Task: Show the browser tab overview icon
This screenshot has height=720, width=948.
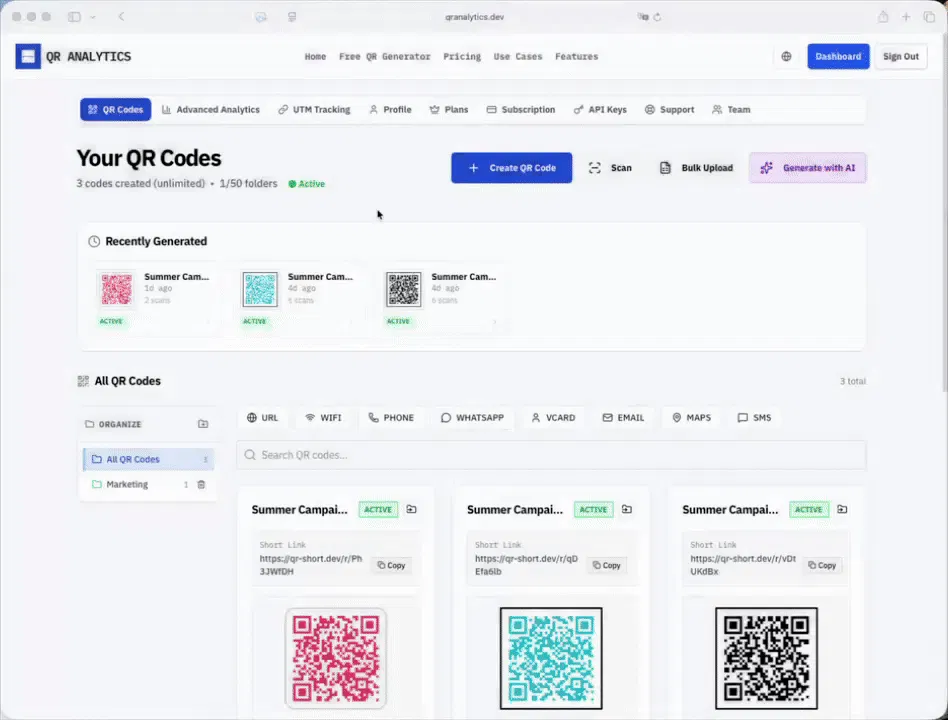Action: coord(929,17)
